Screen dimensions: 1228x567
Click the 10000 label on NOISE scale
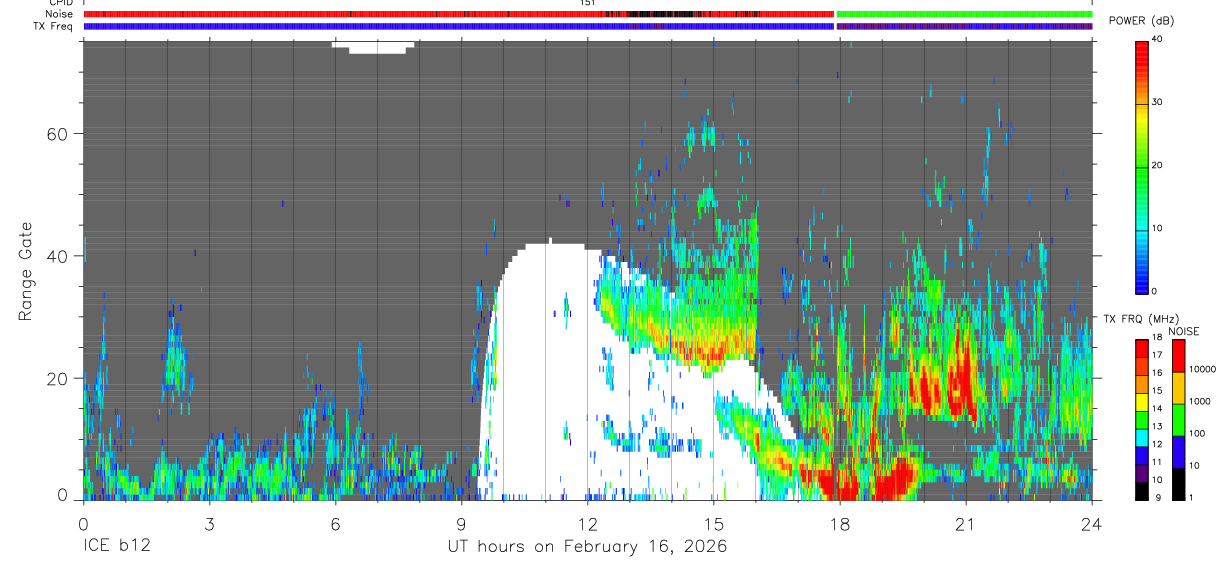point(1203,369)
